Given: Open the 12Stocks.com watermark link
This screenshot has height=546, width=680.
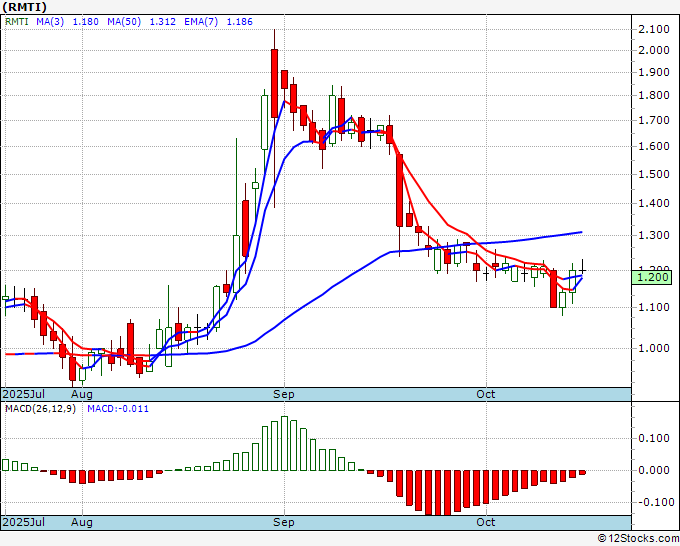Looking at the screenshot, I should point(637,538).
